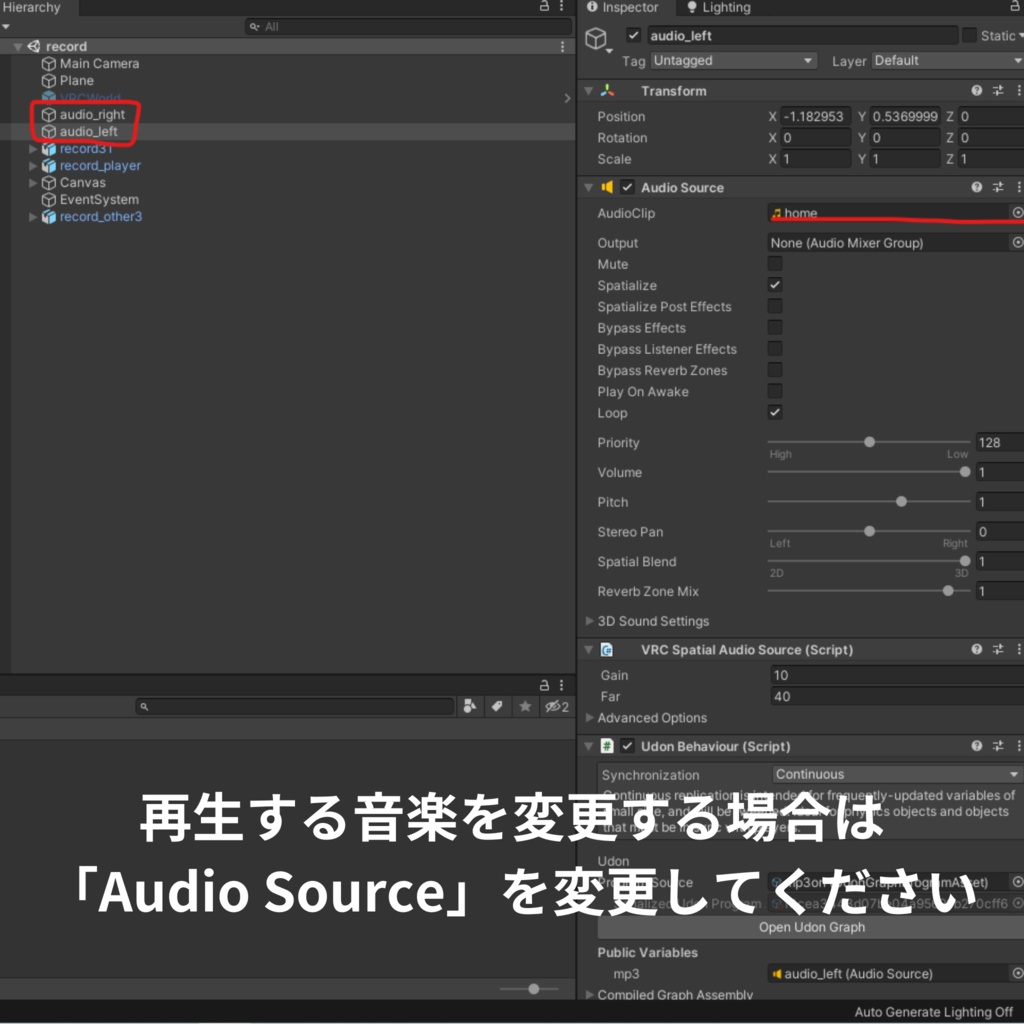
Task: Click GameObject cube icon in Inspector
Action: [x=596, y=39]
